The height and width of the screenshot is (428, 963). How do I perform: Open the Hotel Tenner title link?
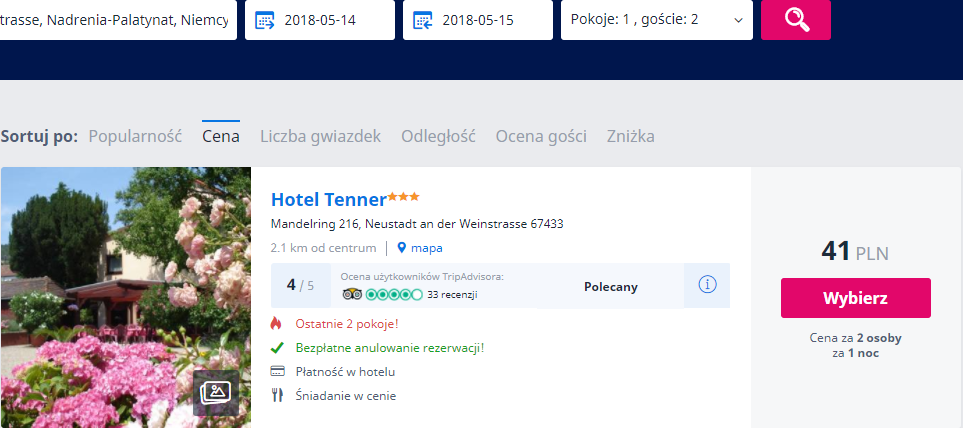pos(329,200)
